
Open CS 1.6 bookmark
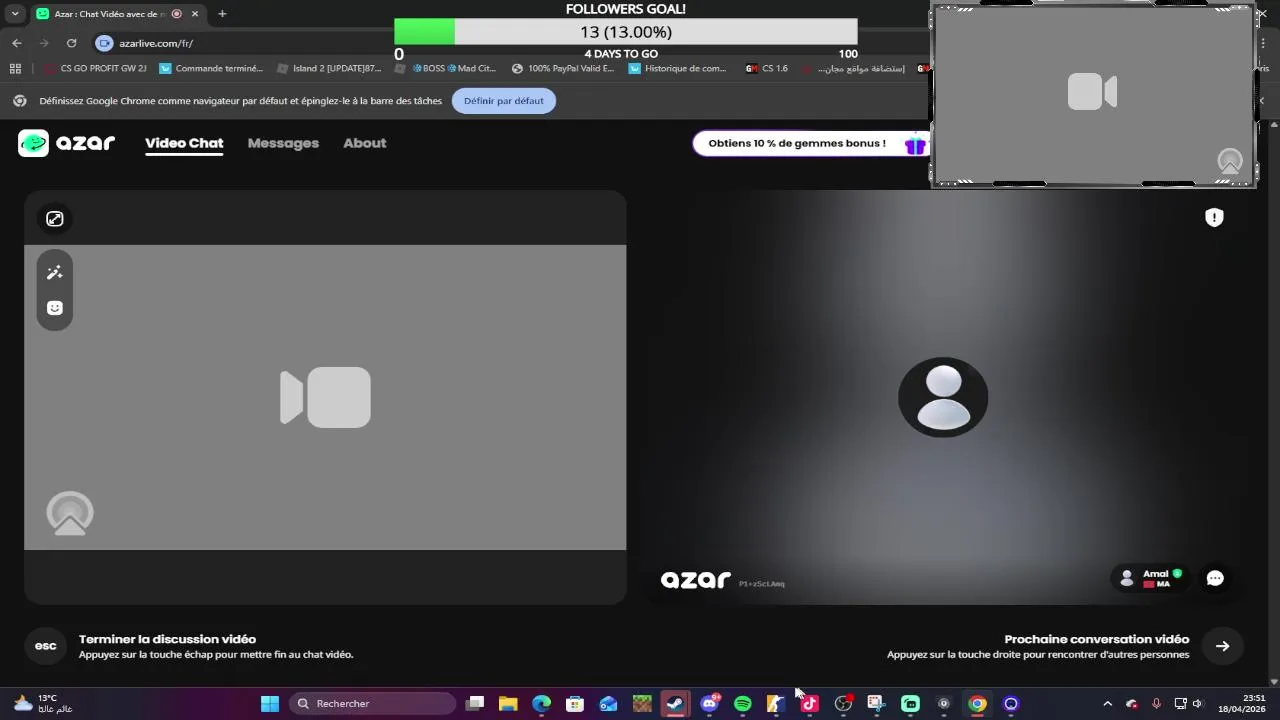coord(767,69)
